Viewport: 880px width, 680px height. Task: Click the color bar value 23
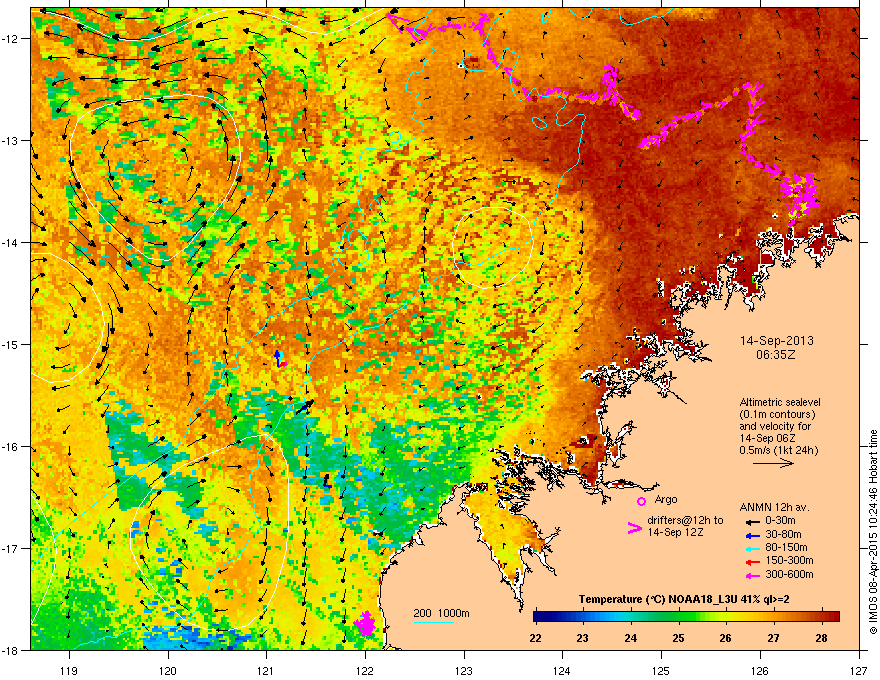point(583,638)
